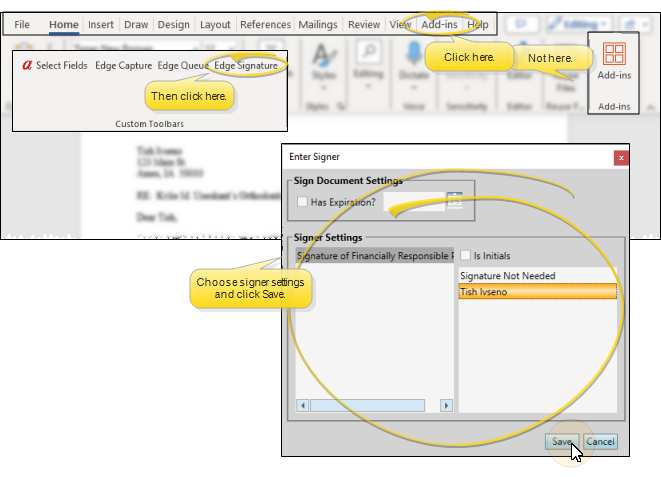Check the Is Initials checkbox

tap(465, 255)
